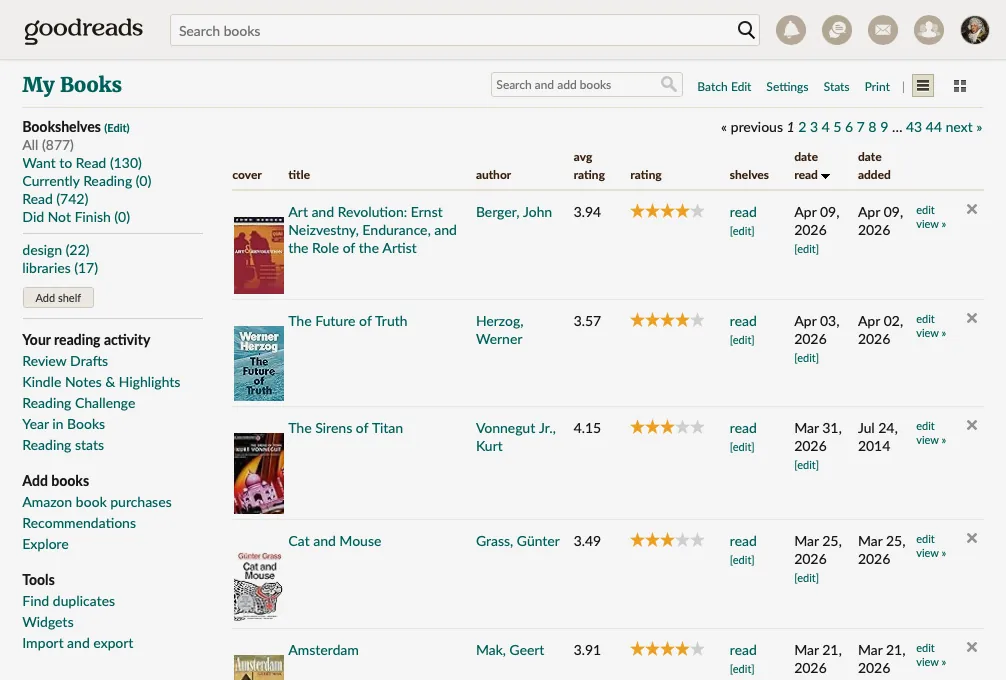This screenshot has width=1006, height=680.
Task: Open Settings for My Books
Action: [787, 87]
